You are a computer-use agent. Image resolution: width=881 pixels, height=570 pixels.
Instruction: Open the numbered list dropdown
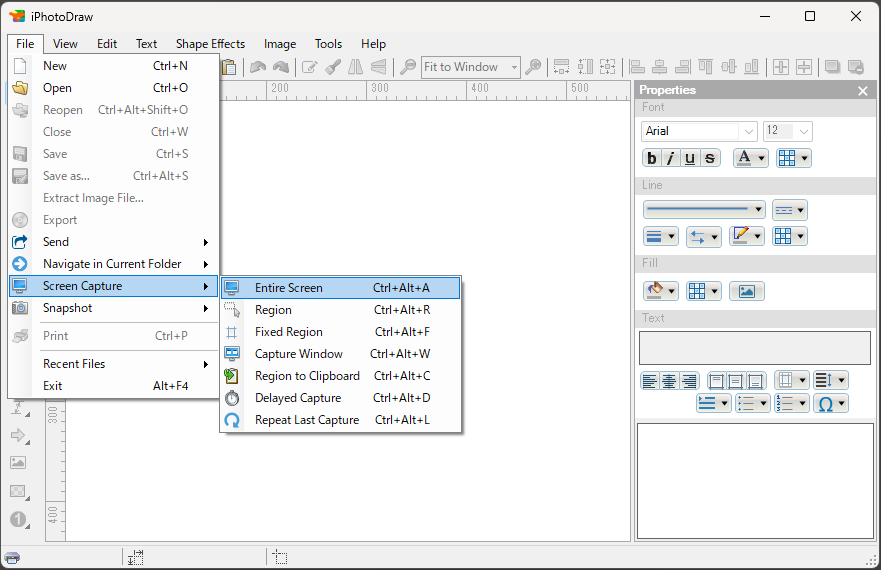point(792,403)
